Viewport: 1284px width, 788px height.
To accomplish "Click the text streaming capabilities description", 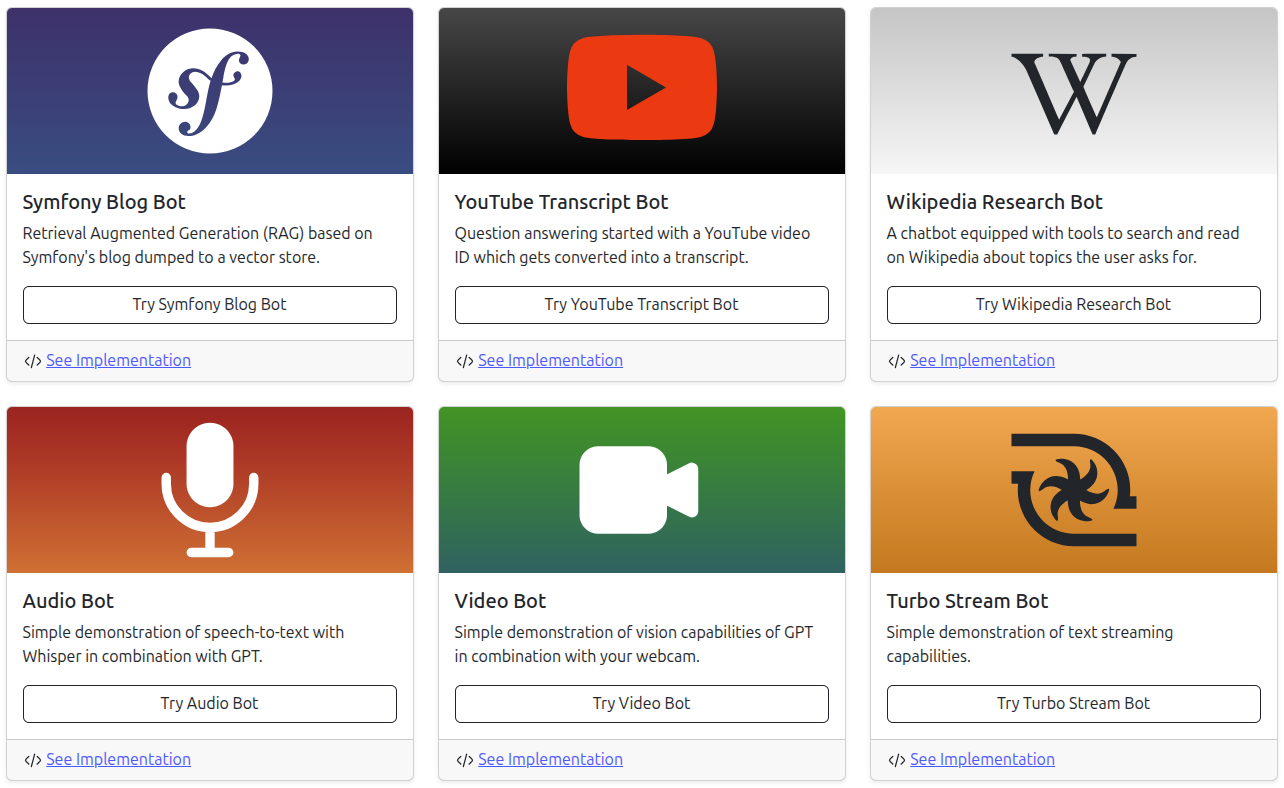I will click(x=1030, y=644).
